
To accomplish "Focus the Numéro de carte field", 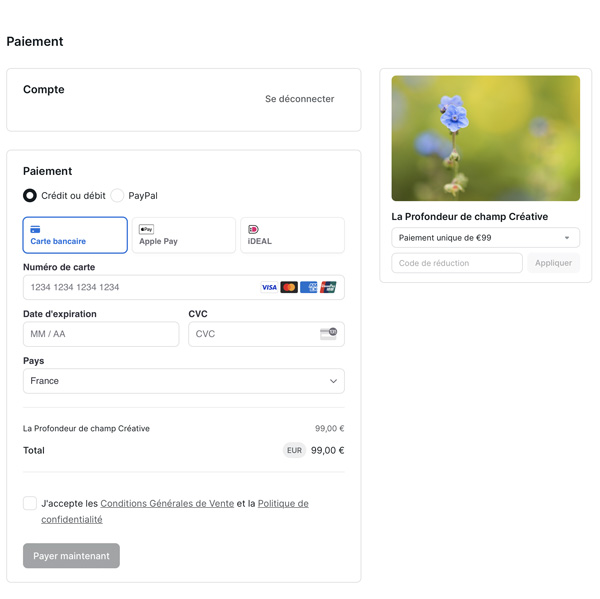I will click(140, 287).
